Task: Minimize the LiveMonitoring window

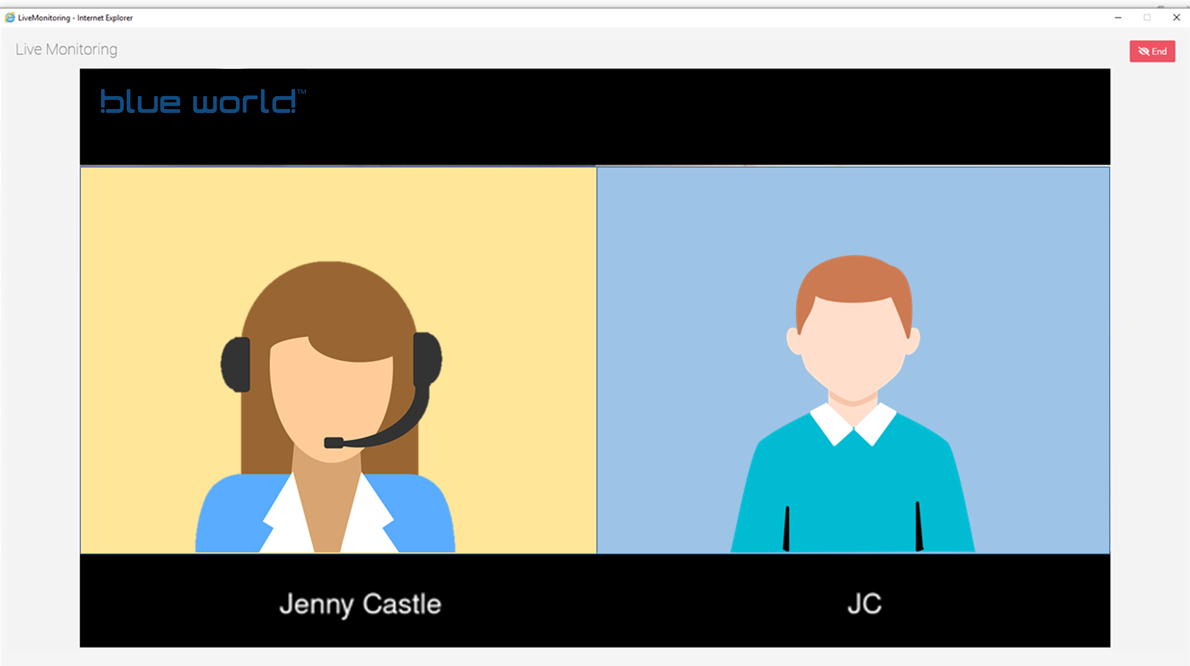Action: tap(1117, 17)
